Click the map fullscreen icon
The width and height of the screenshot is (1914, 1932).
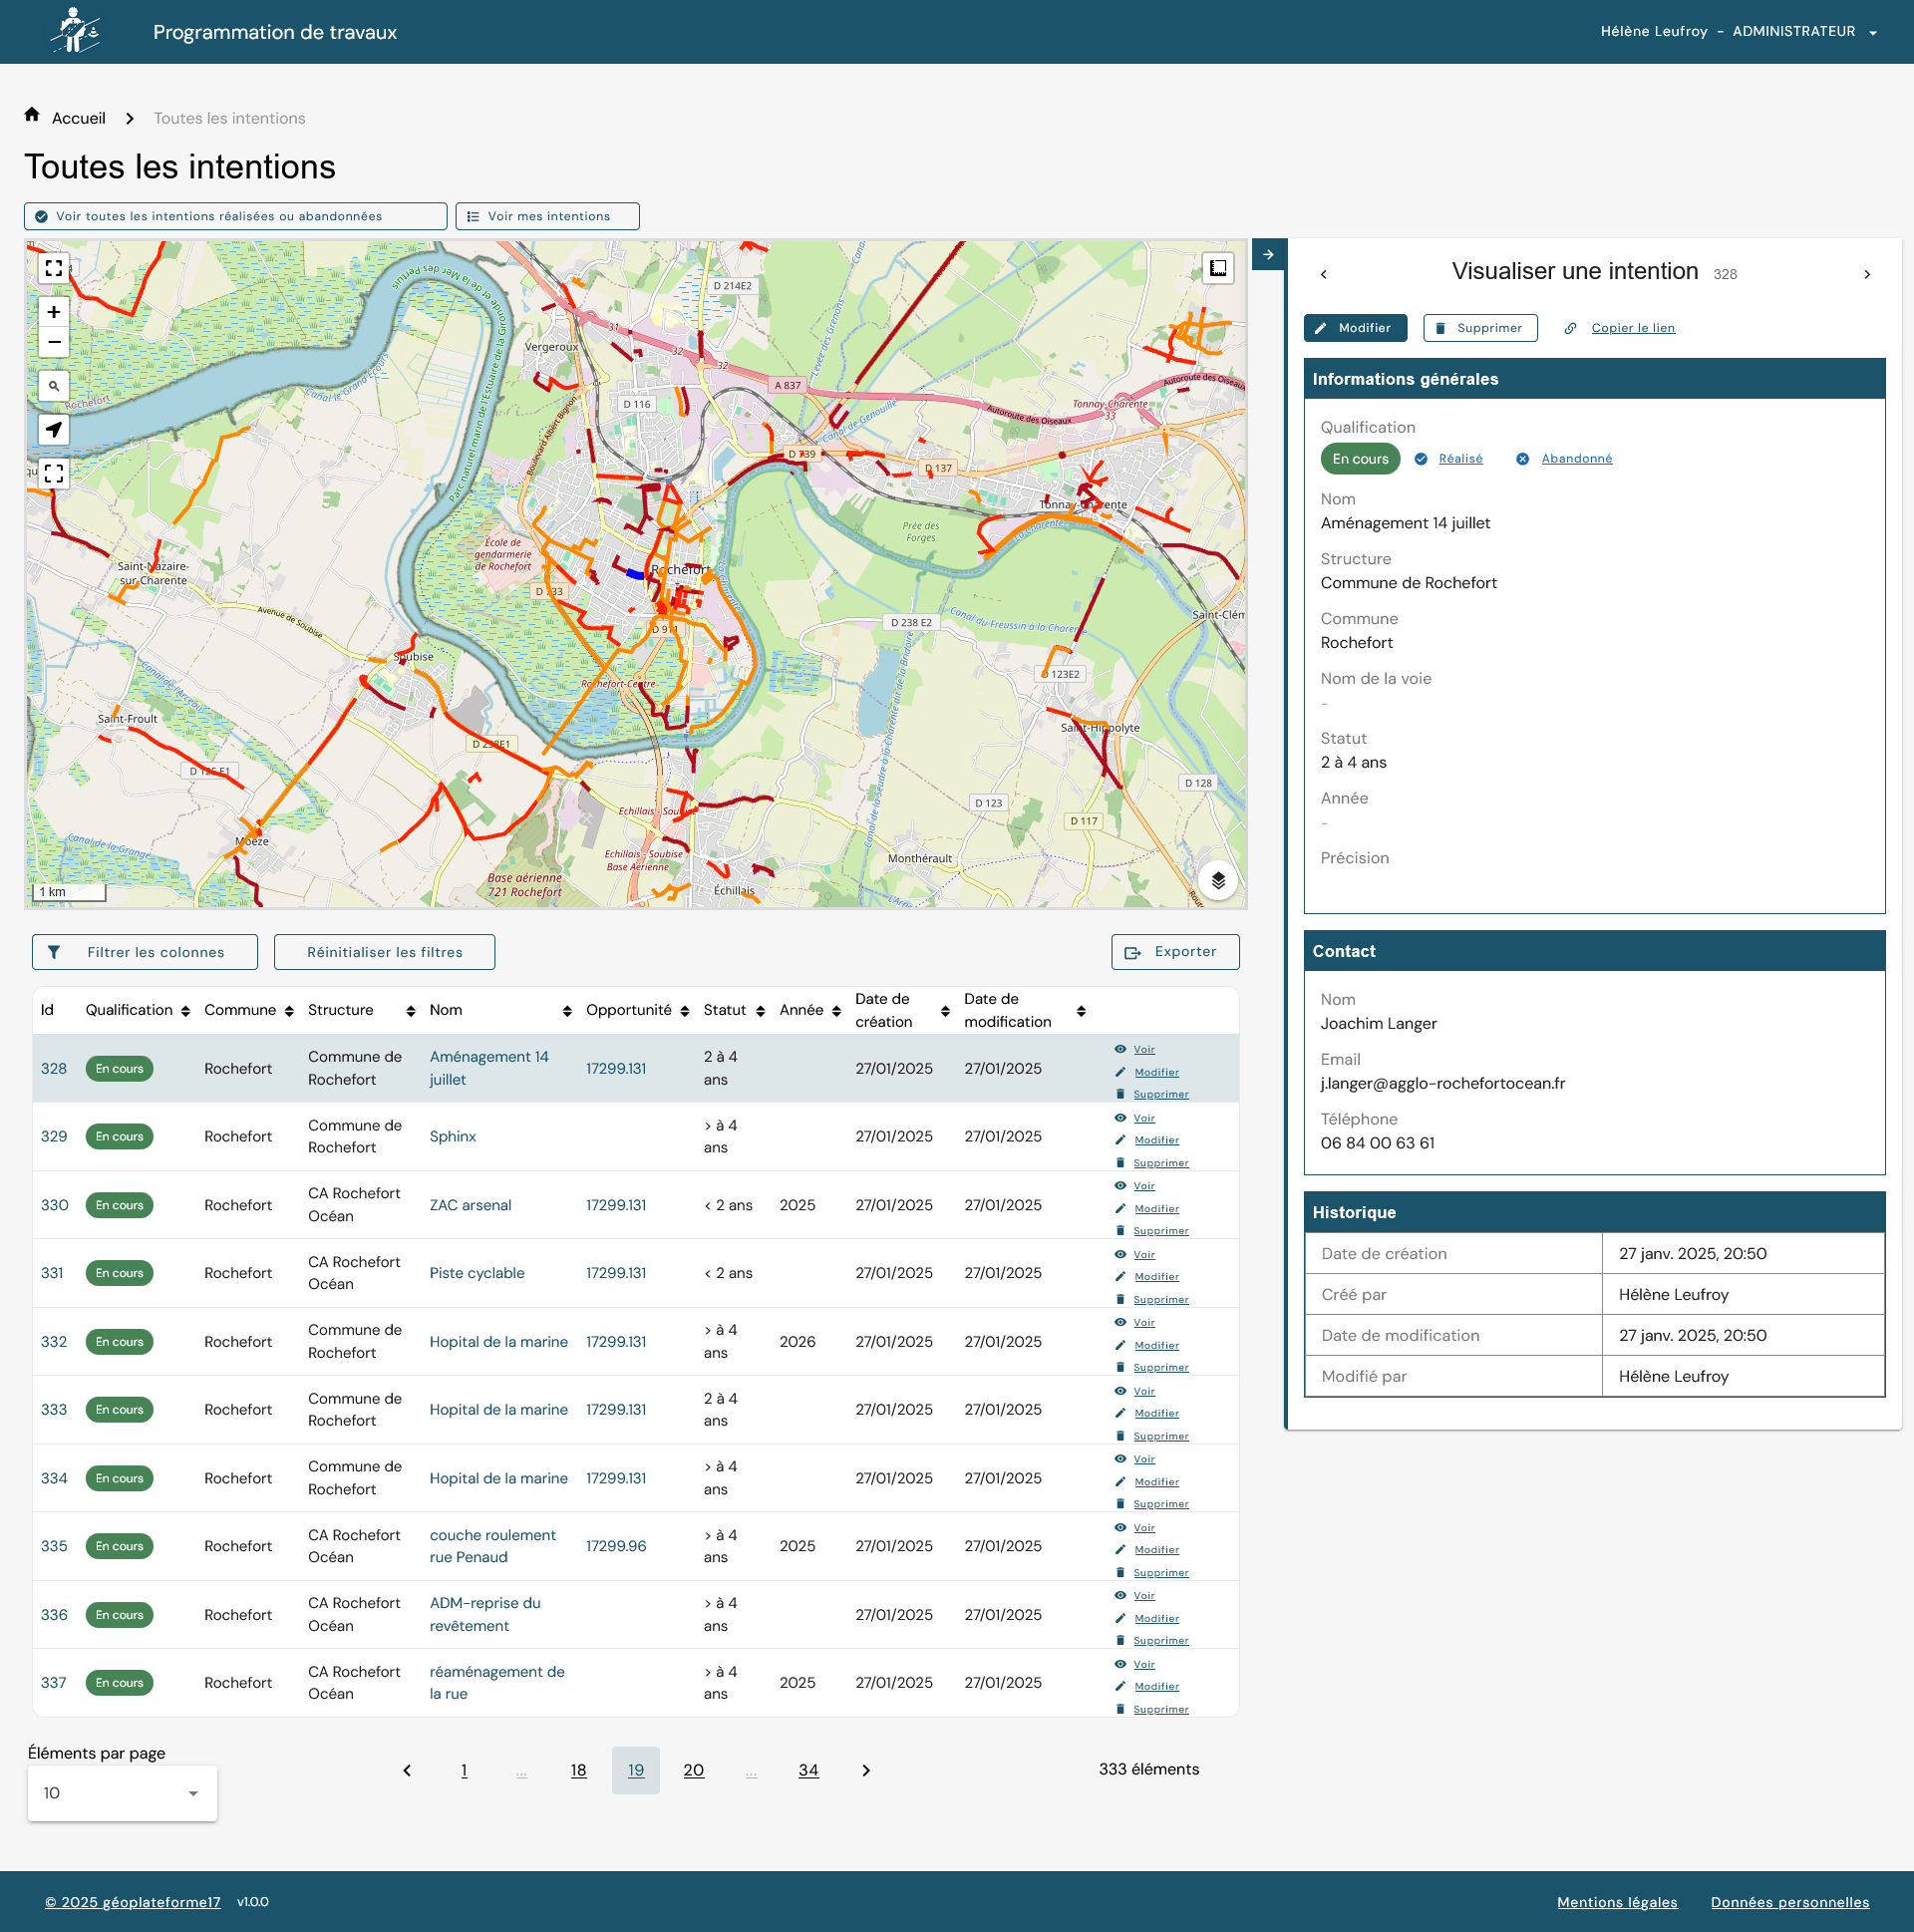[x=54, y=268]
